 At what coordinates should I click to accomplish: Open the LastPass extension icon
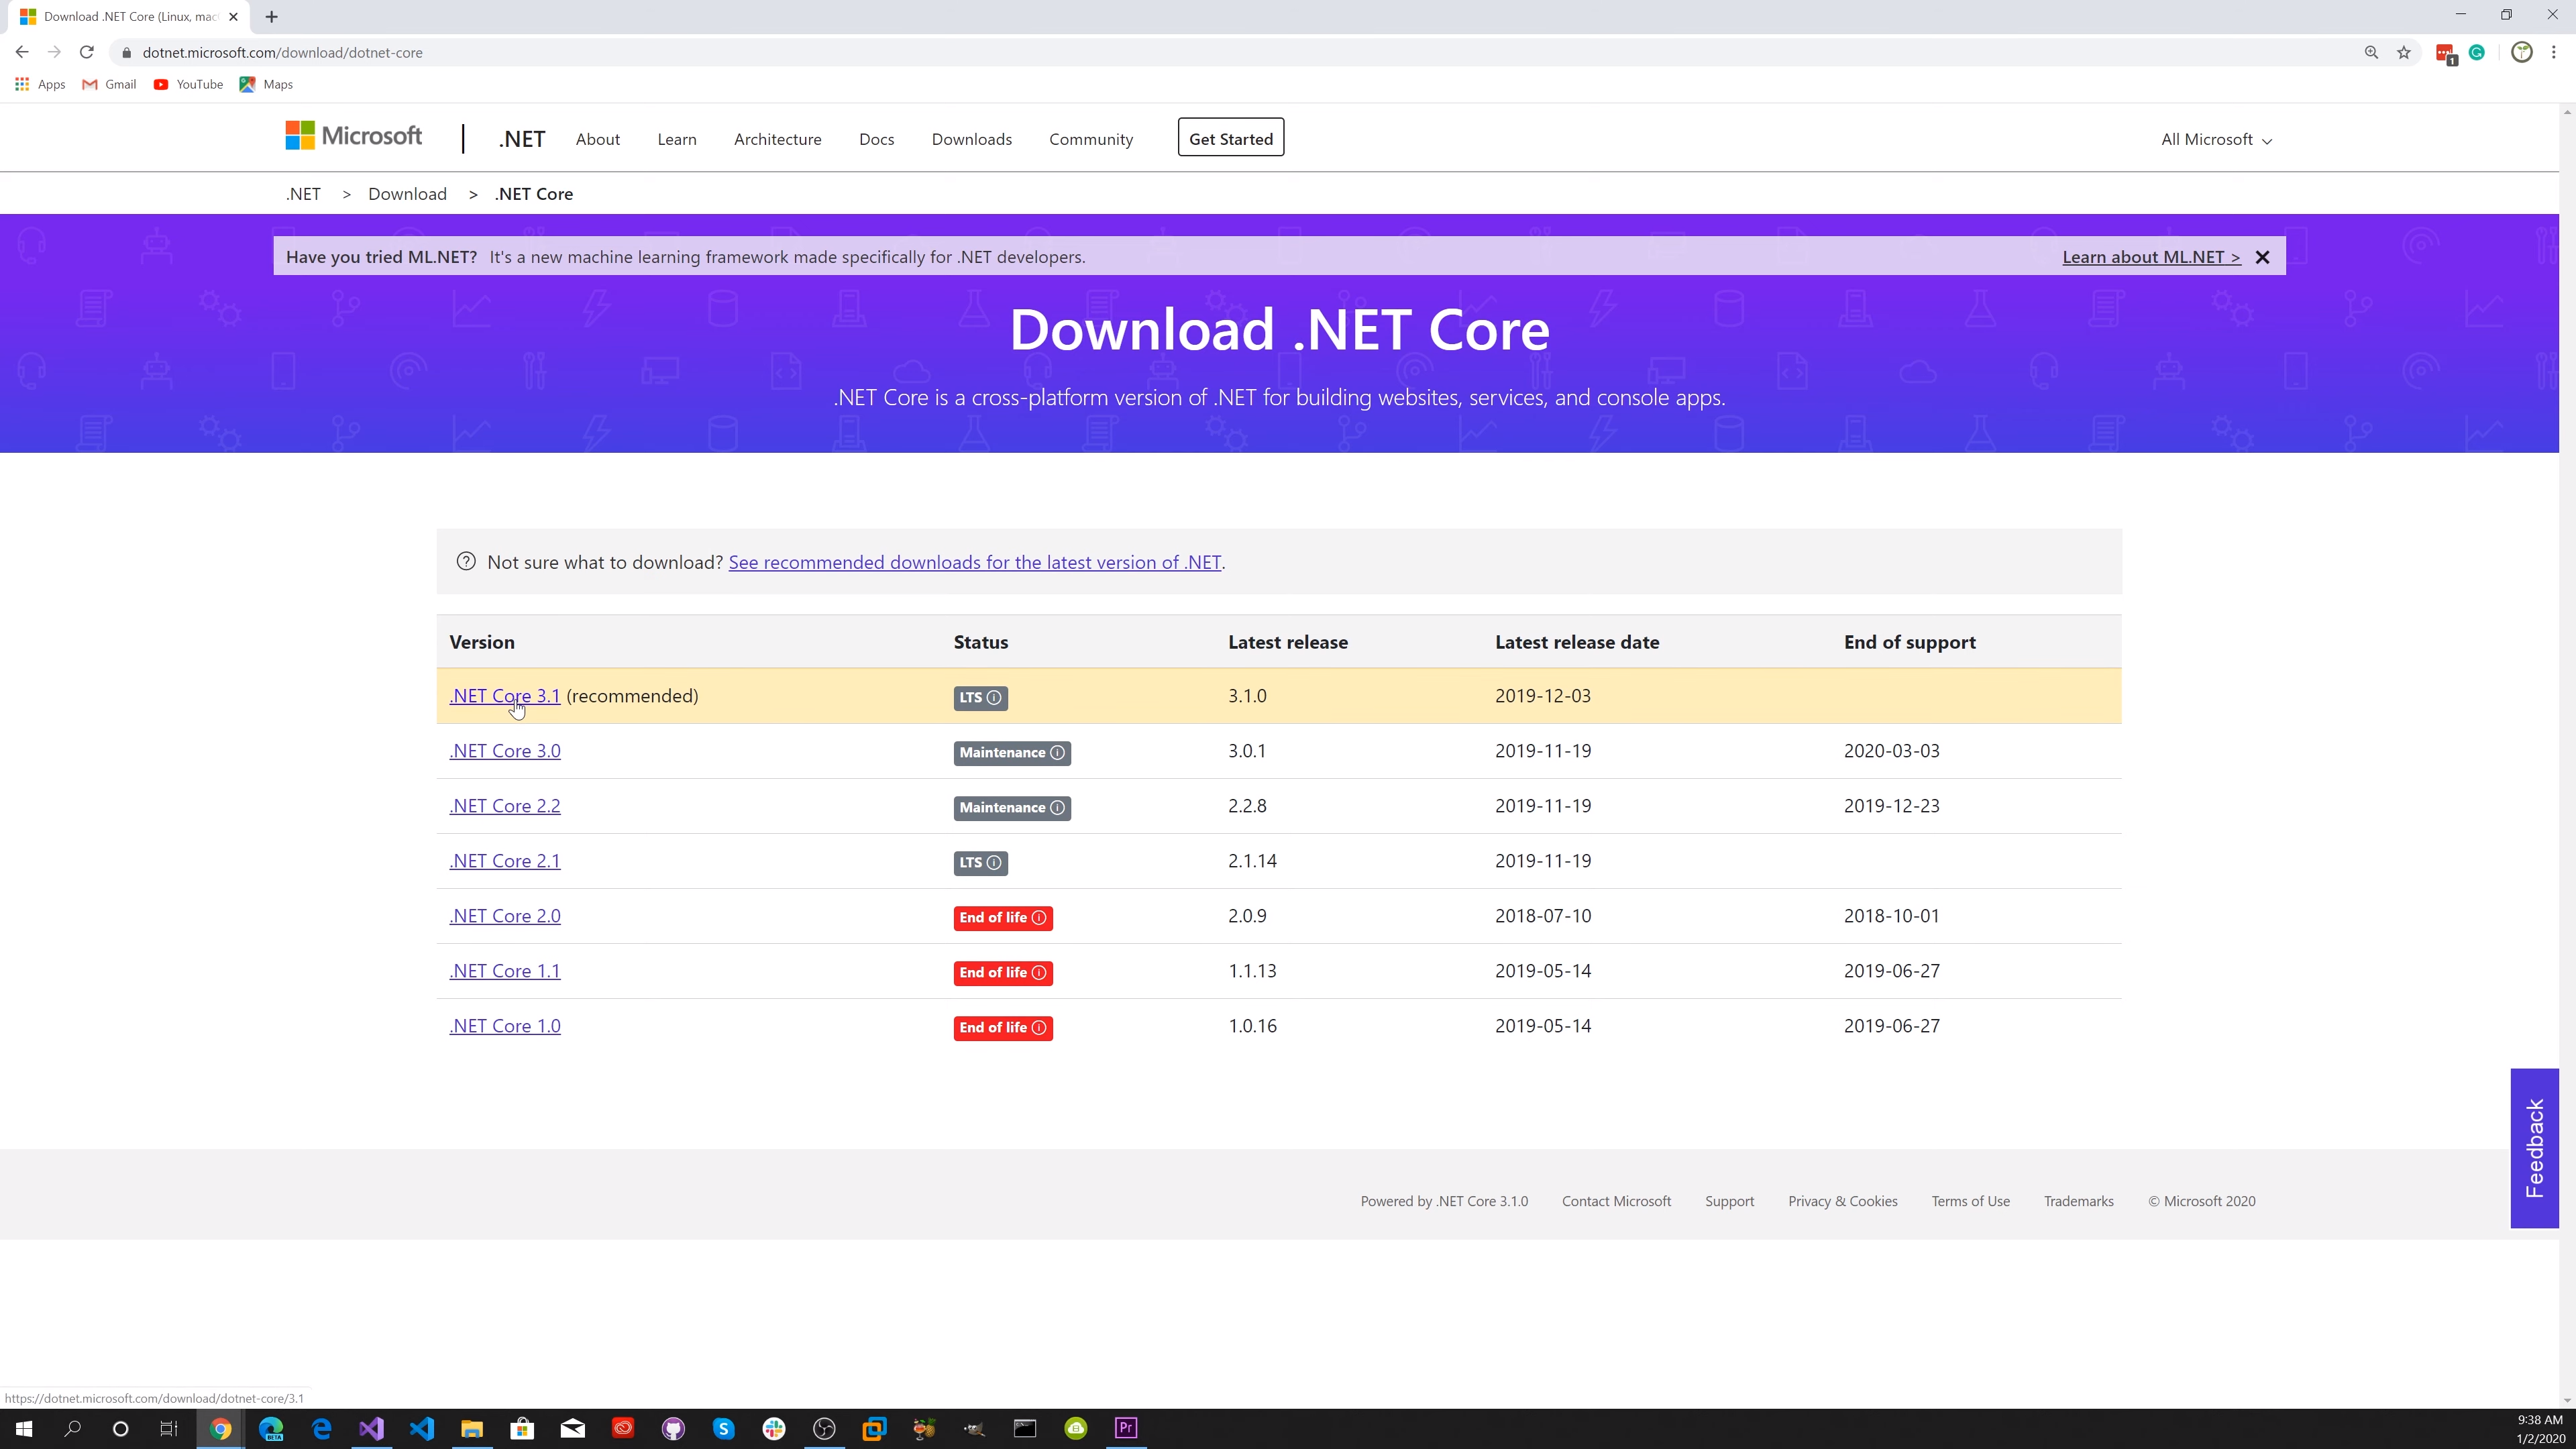coord(2446,53)
